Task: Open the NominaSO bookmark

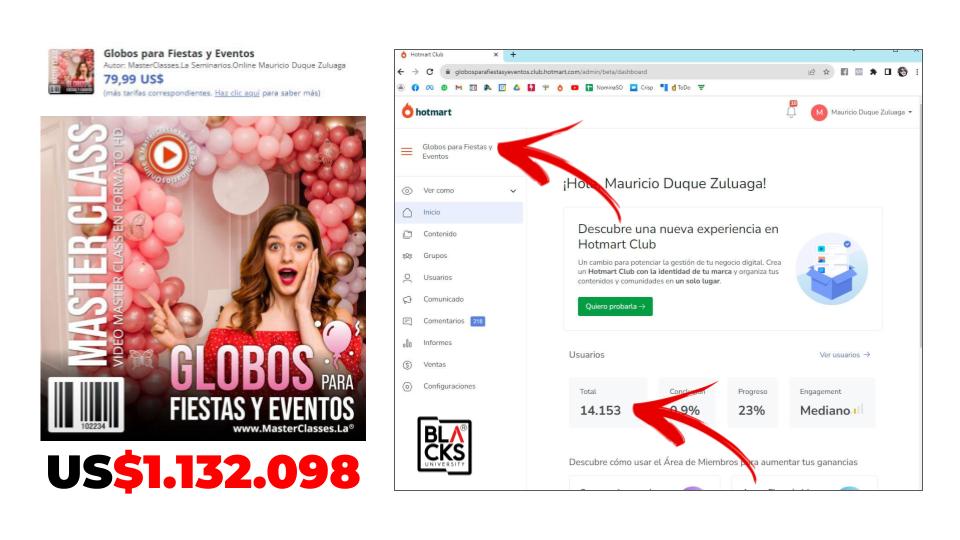Action: (603, 88)
